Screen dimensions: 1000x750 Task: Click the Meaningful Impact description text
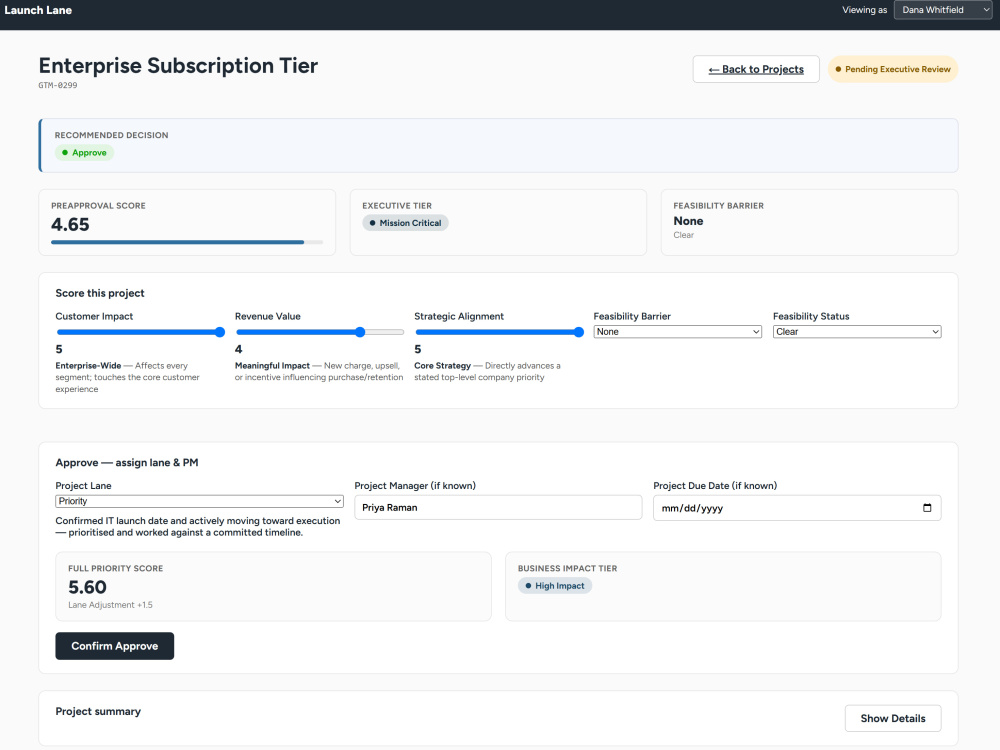319,372
